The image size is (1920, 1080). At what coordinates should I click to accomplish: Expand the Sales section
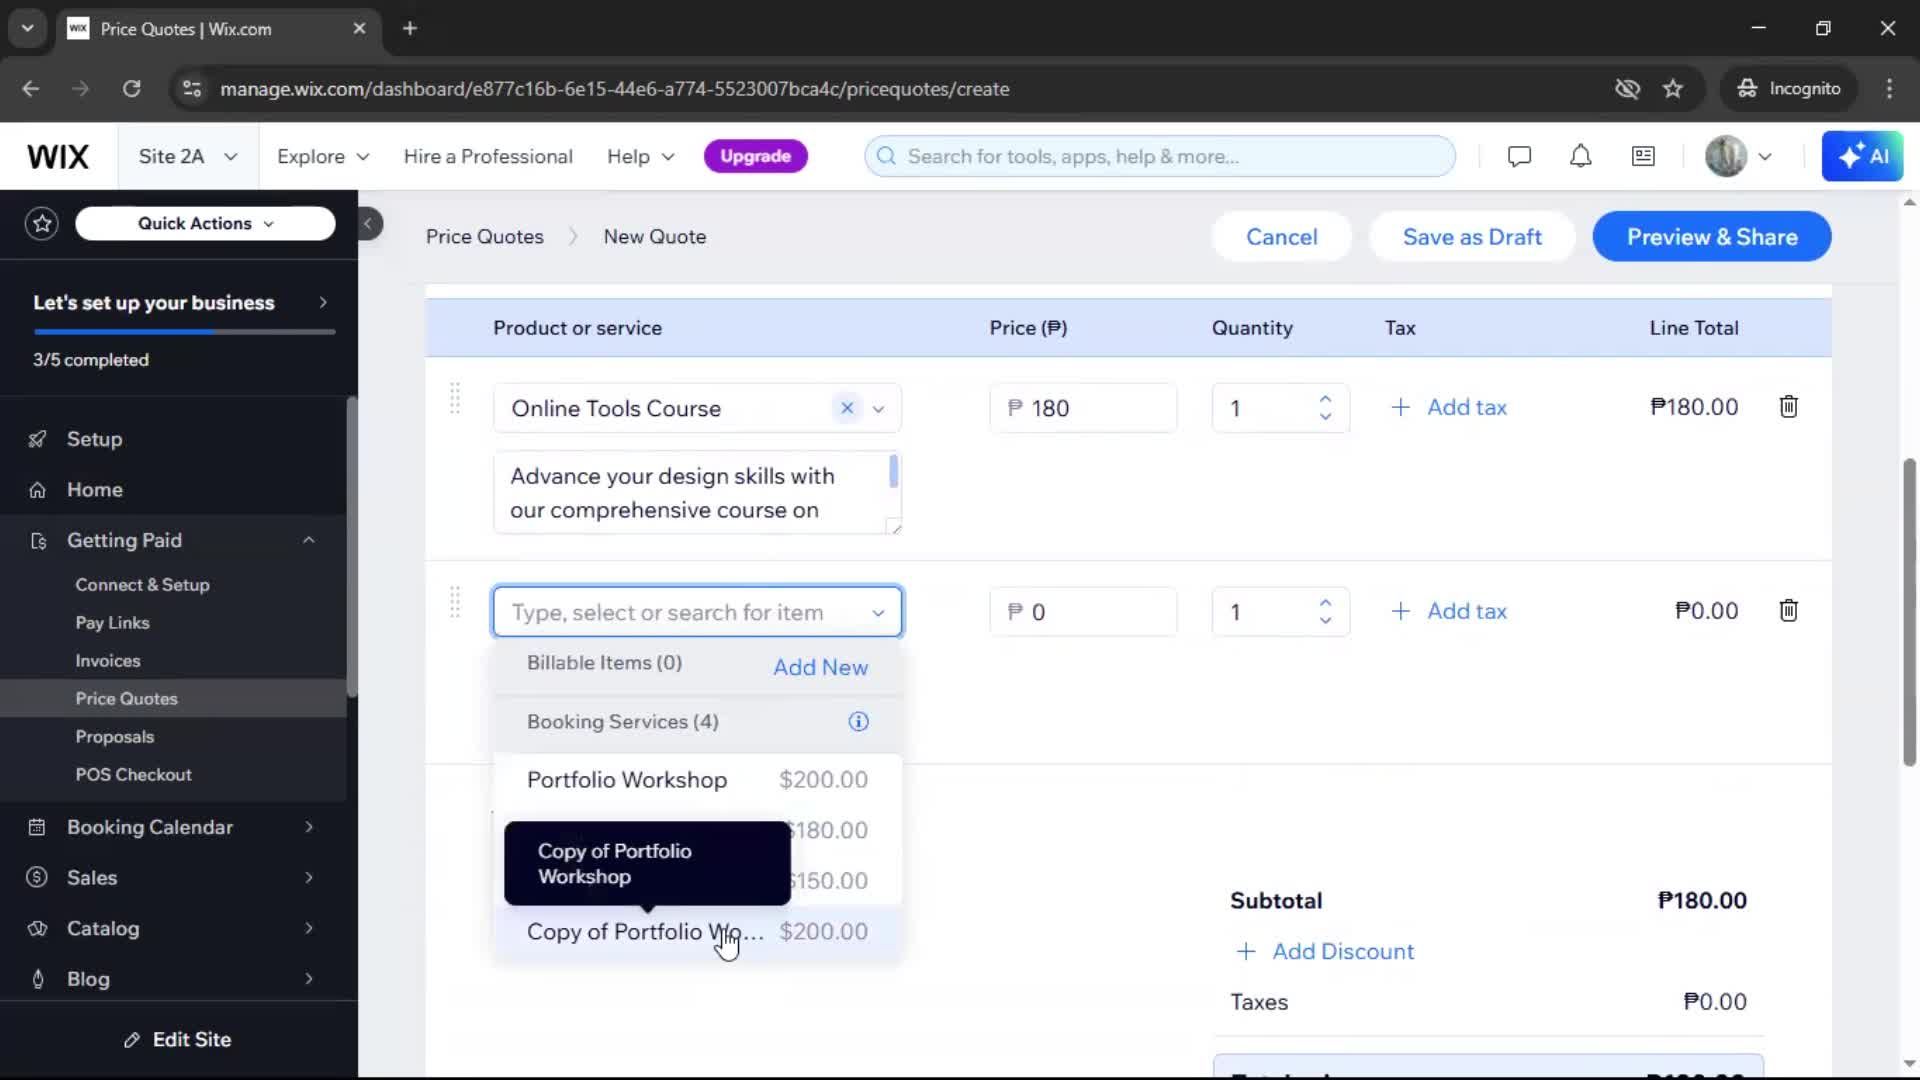coord(309,878)
